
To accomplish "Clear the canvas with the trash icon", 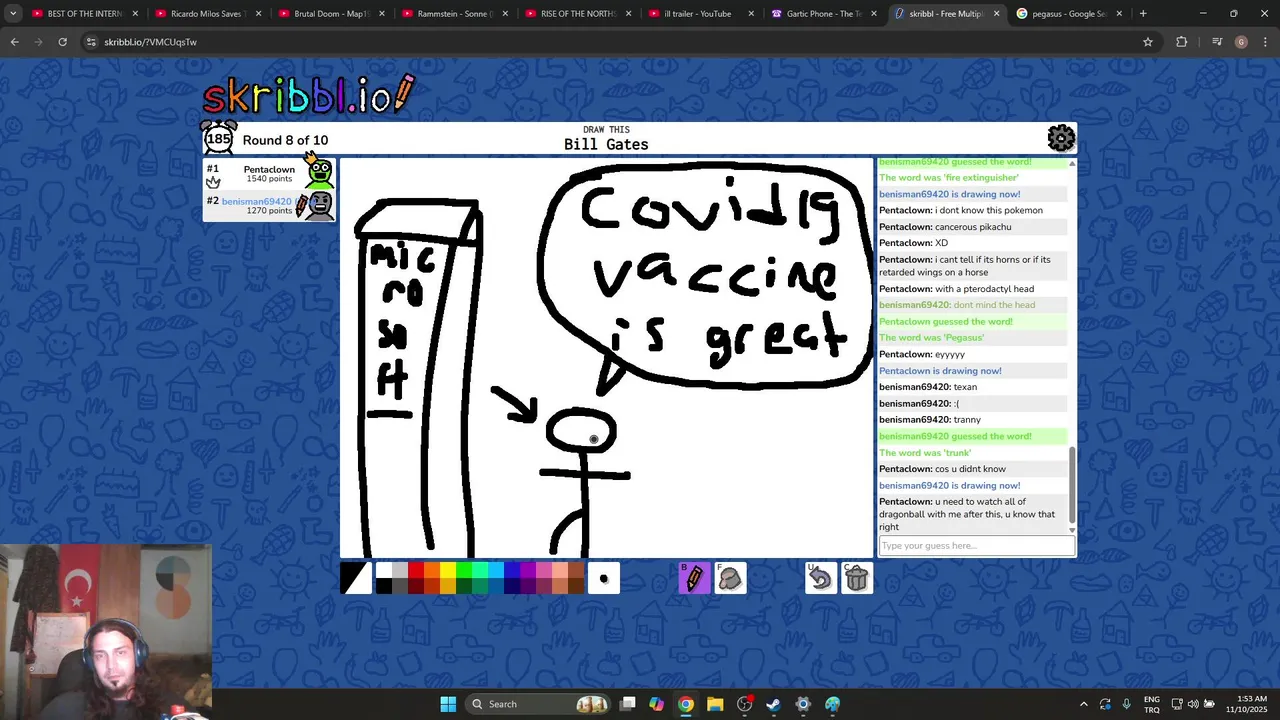I will pyautogui.click(x=856, y=578).
